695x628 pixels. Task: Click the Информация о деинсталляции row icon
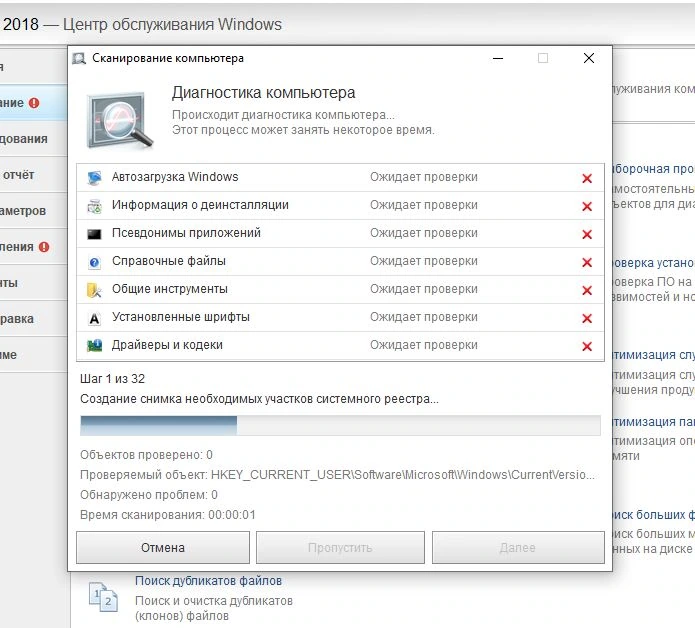(x=94, y=206)
